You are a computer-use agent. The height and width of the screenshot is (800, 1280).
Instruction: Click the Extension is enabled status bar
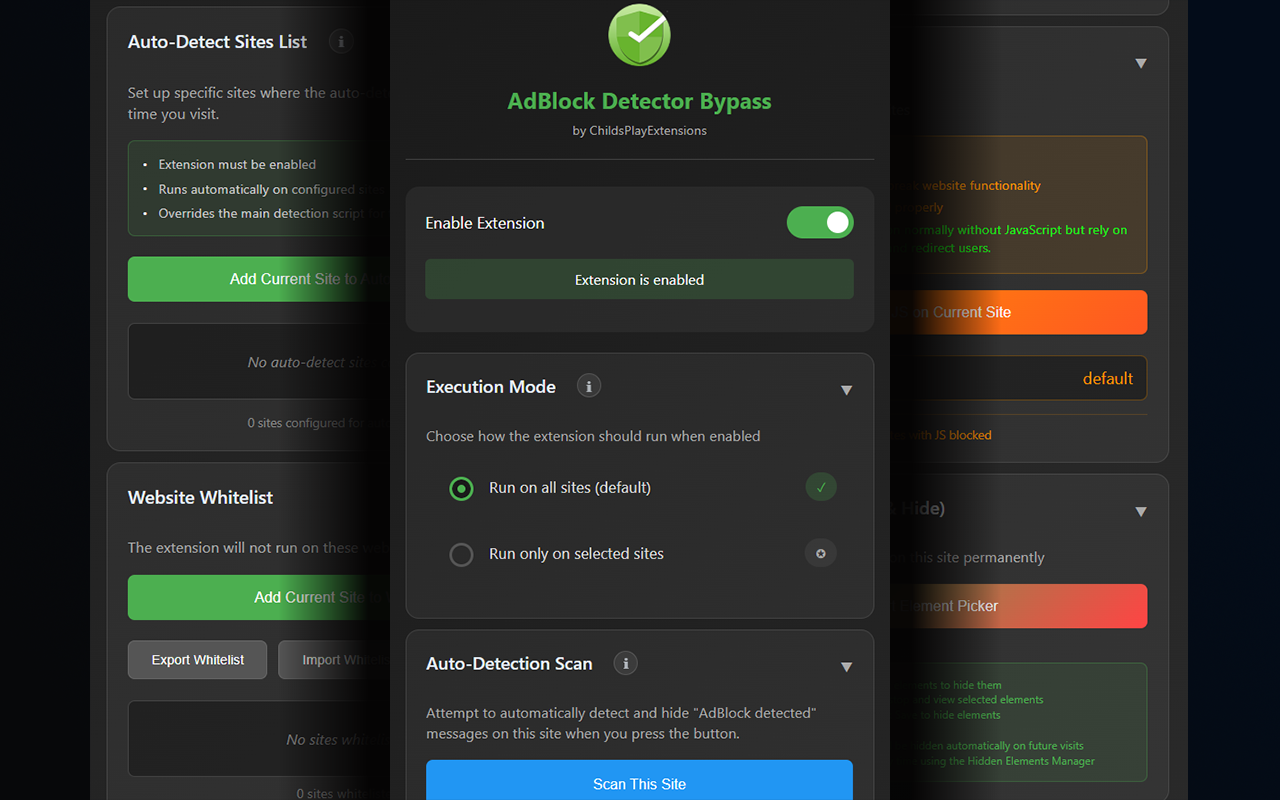tap(640, 279)
